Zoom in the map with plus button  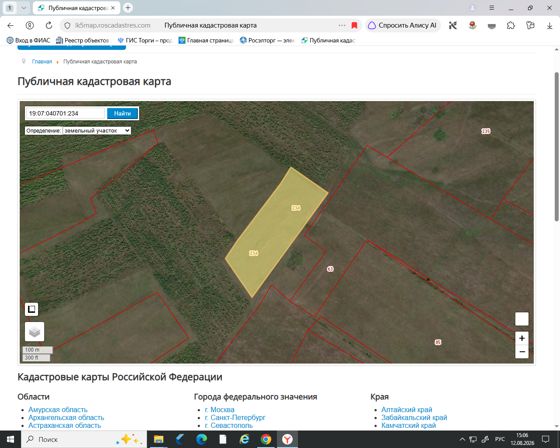522,338
